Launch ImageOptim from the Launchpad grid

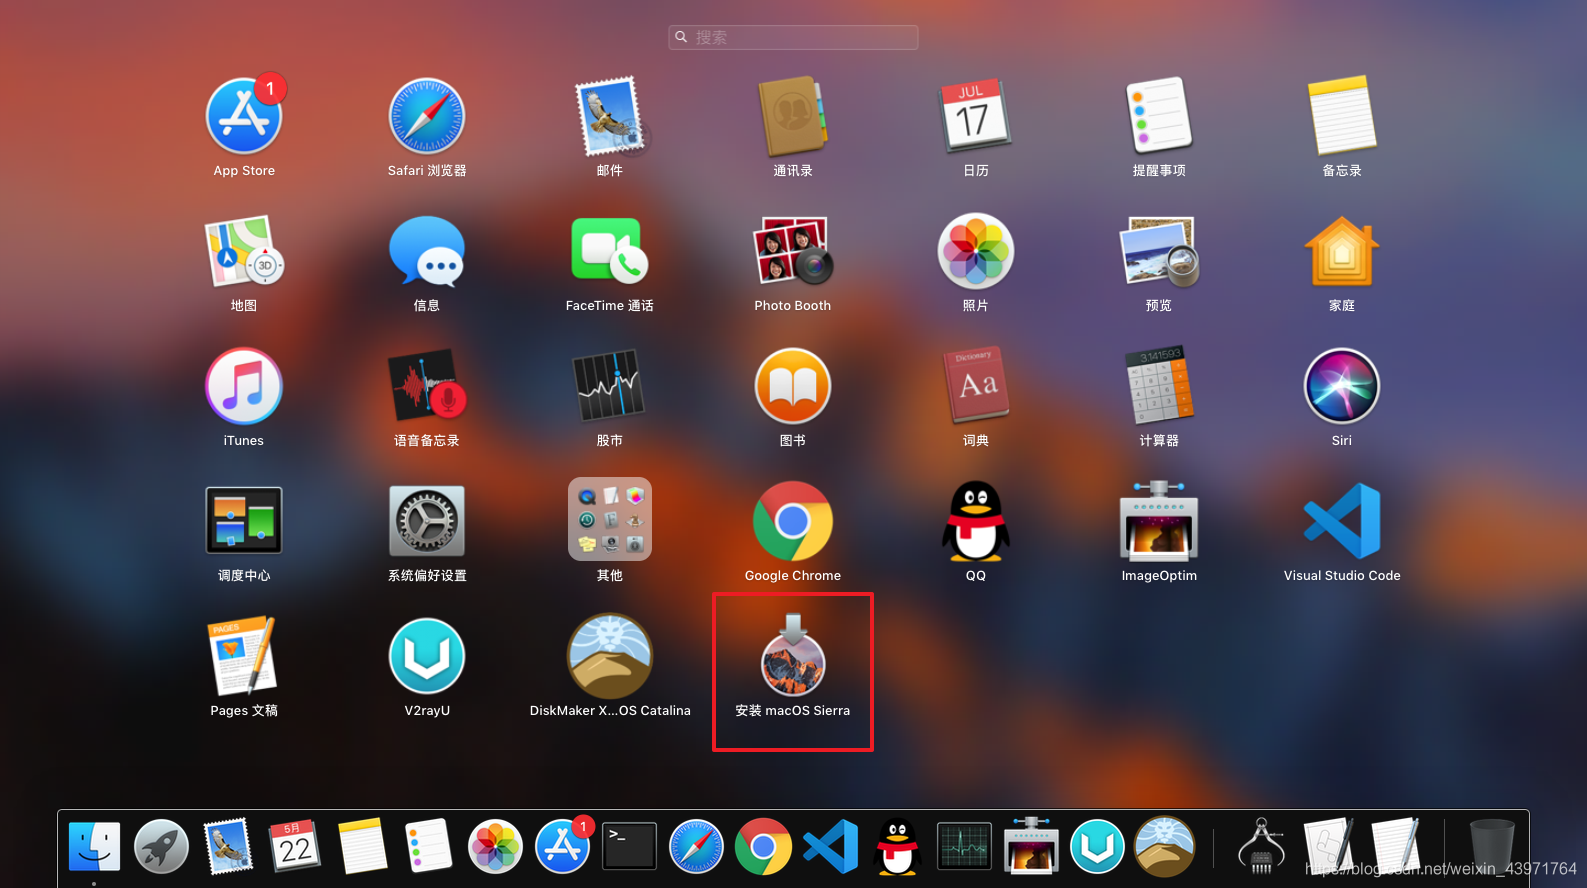pos(1159,521)
